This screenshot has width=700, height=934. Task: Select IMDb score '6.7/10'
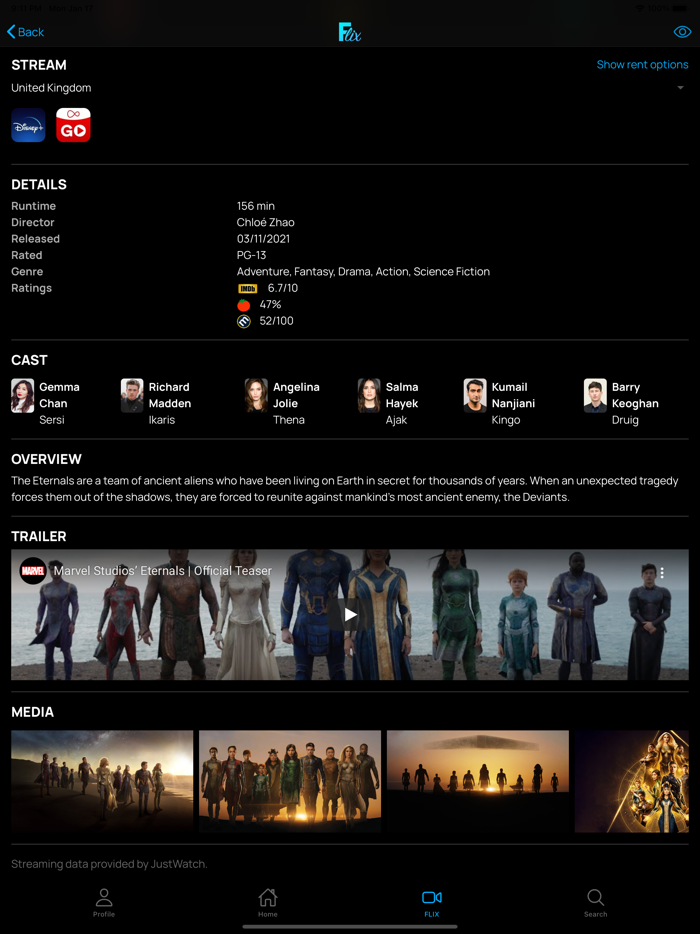282,288
